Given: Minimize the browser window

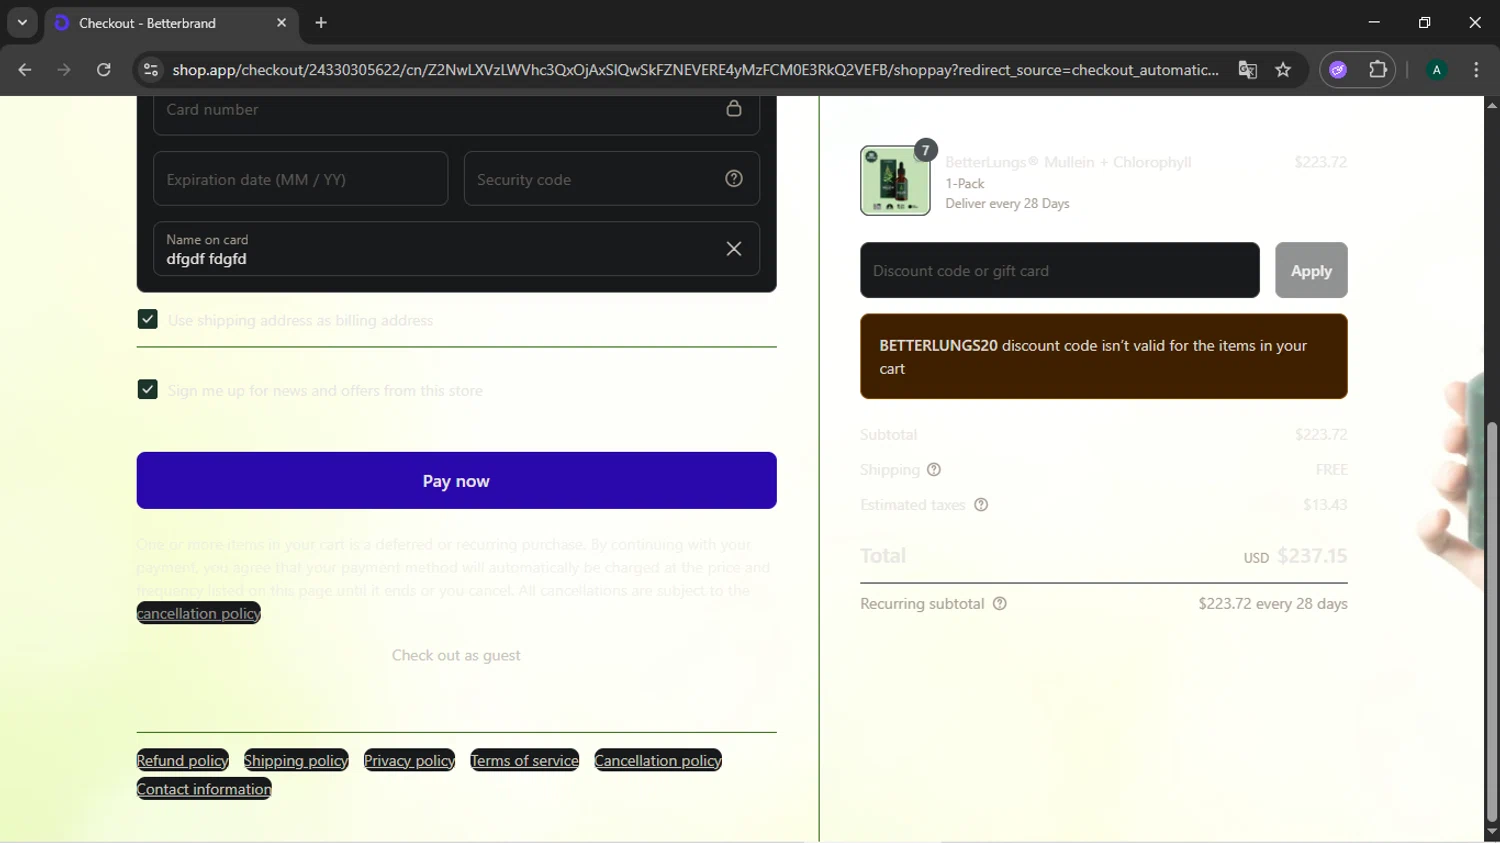Looking at the screenshot, I should (1374, 22).
